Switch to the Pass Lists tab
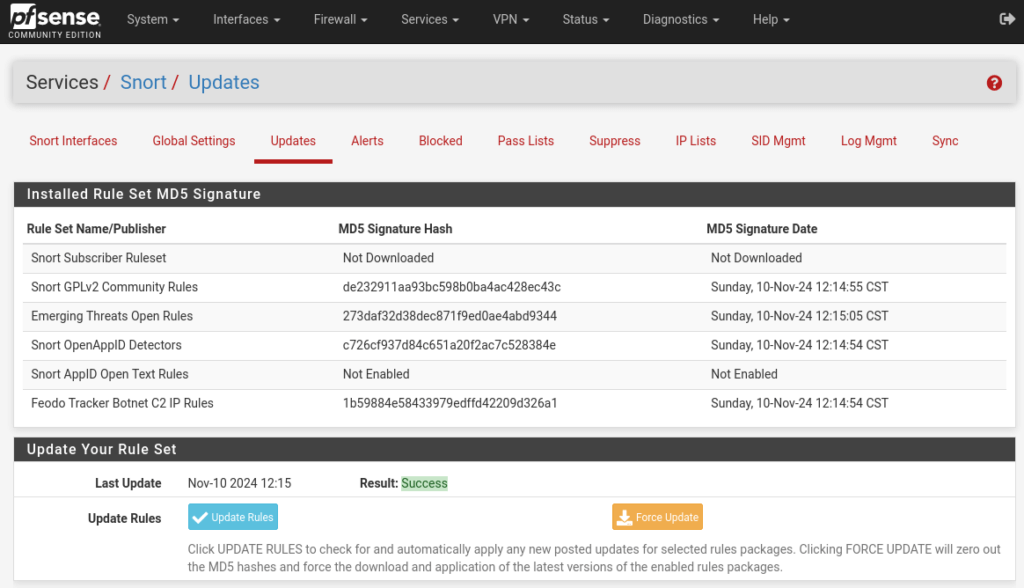The image size is (1024, 588). (x=526, y=141)
